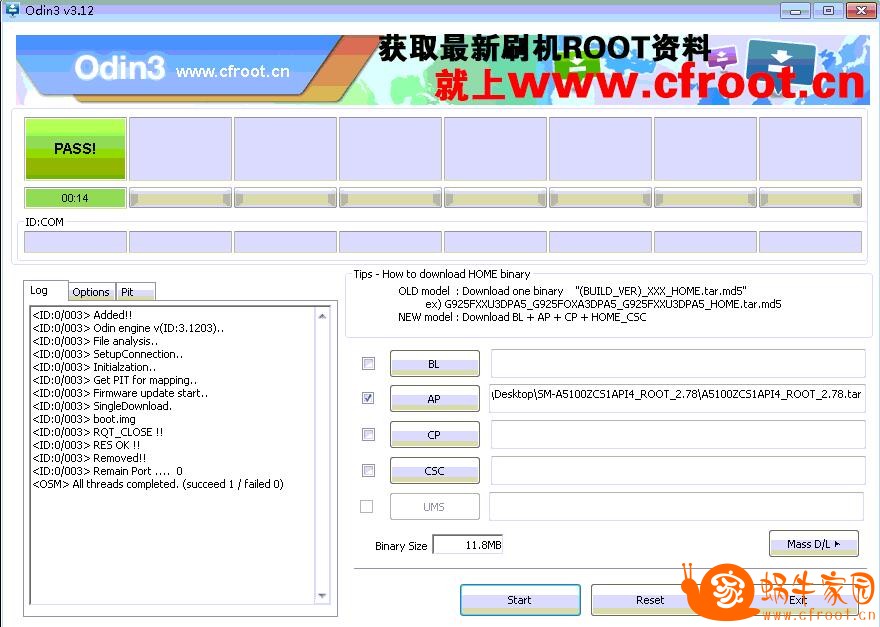
Task: Exit the Odin3 application
Action: click(798, 600)
